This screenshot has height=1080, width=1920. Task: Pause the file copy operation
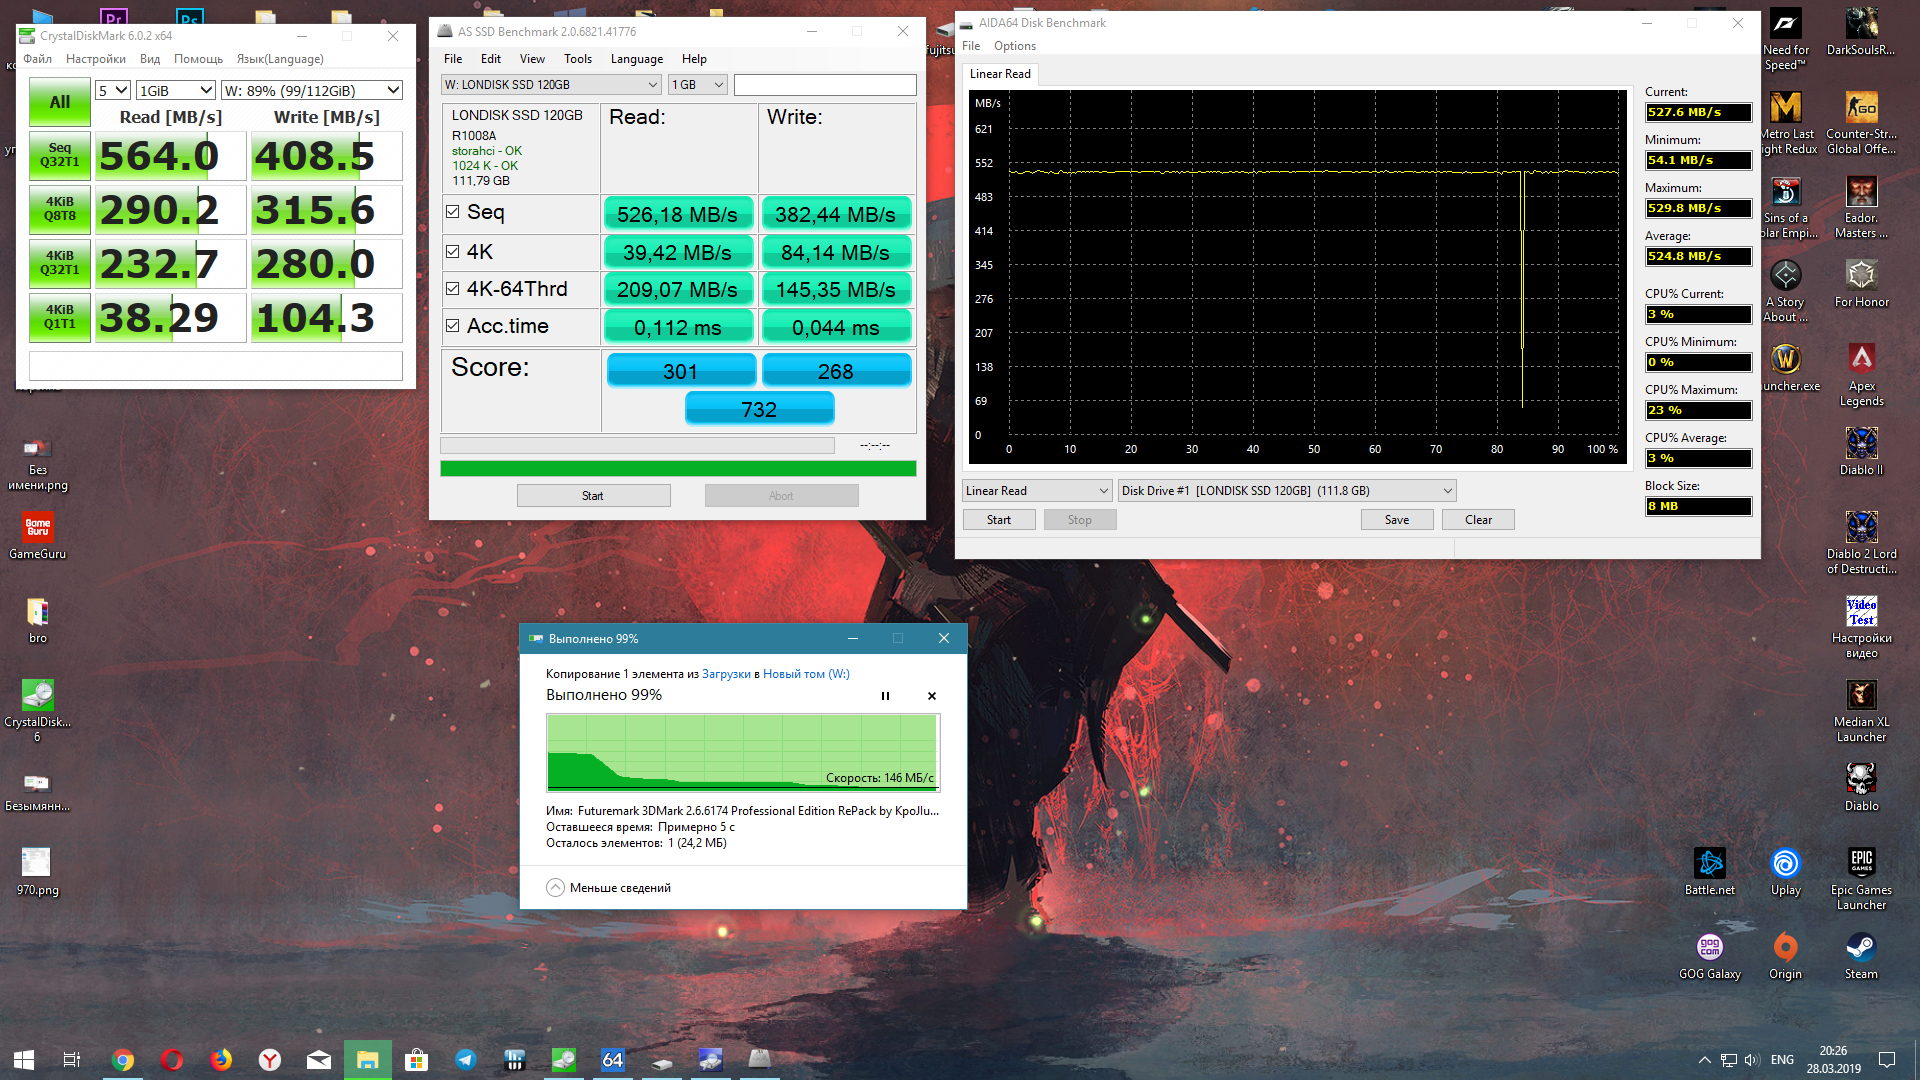(x=885, y=696)
